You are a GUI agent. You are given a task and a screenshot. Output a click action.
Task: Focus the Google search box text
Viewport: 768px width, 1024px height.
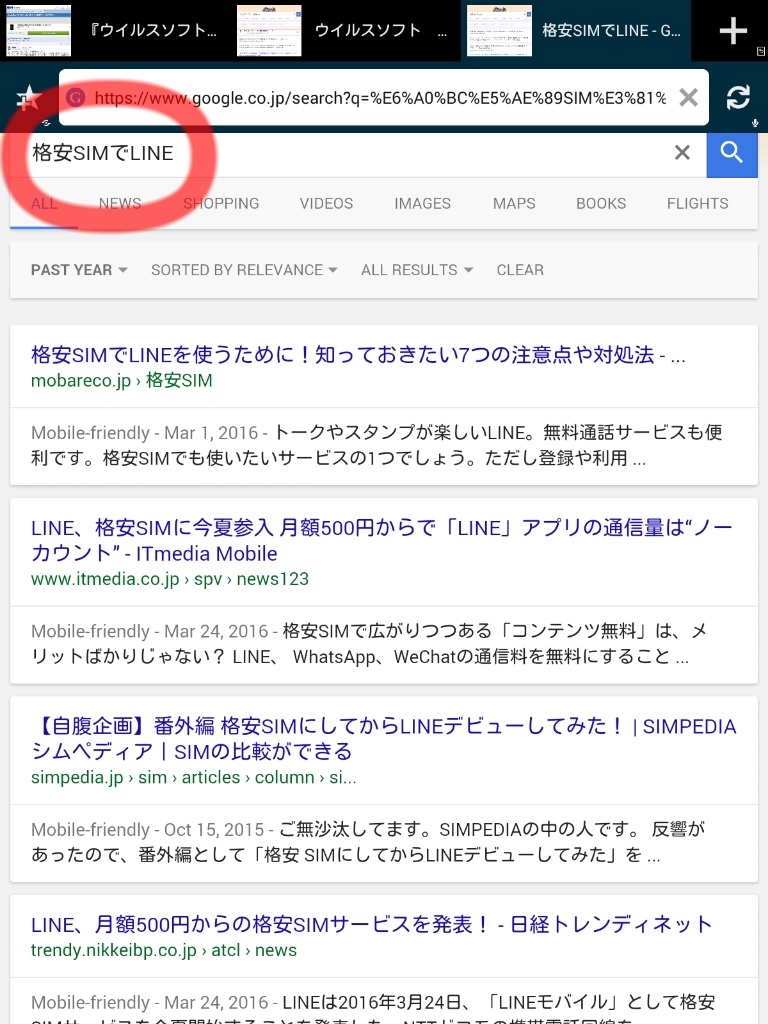[103, 153]
